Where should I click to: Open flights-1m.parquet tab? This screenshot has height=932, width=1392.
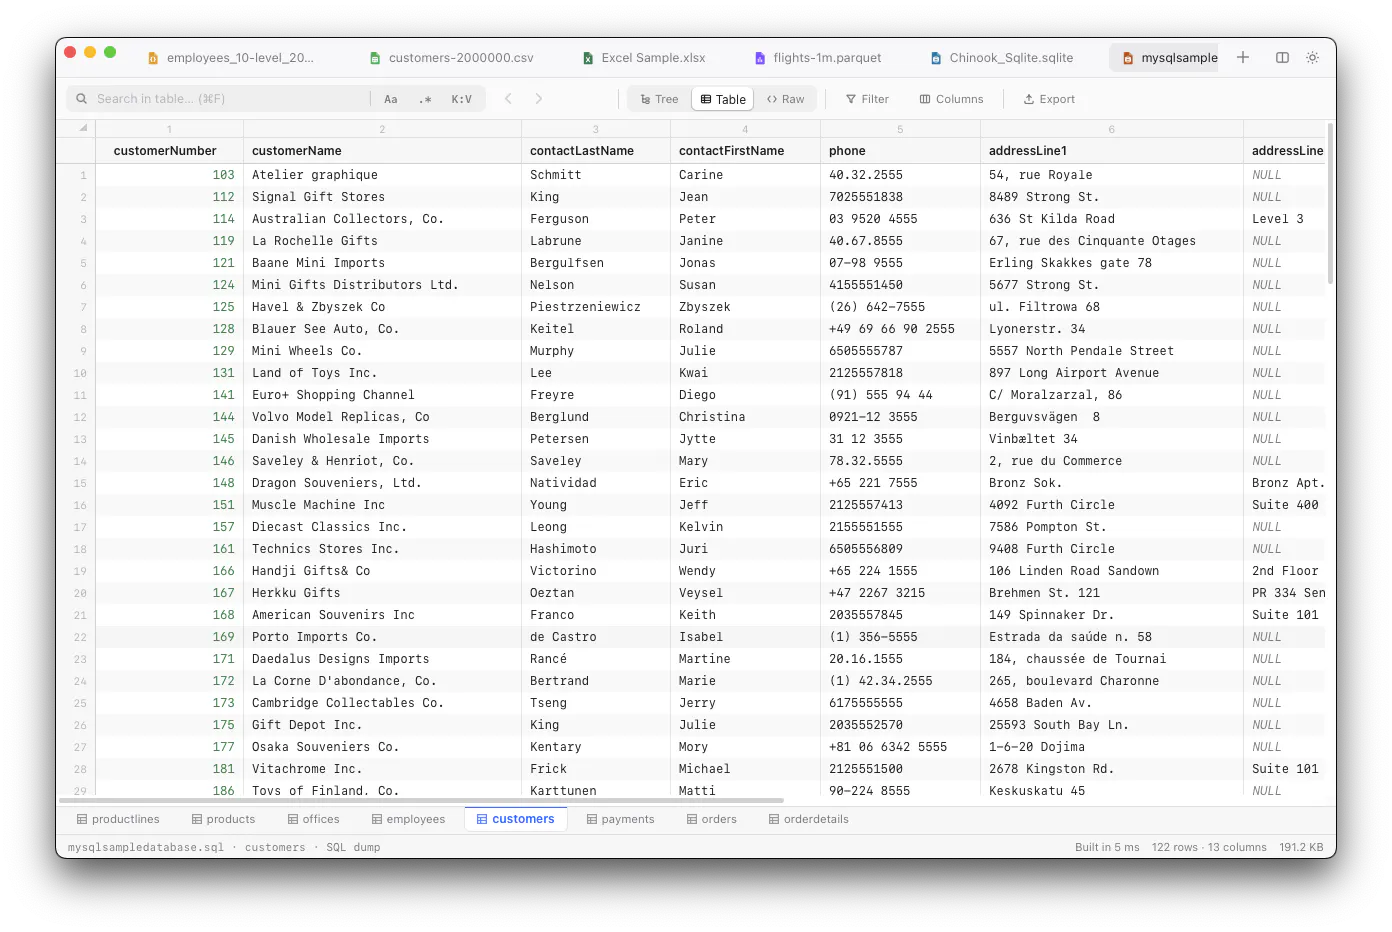(x=818, y=58)
